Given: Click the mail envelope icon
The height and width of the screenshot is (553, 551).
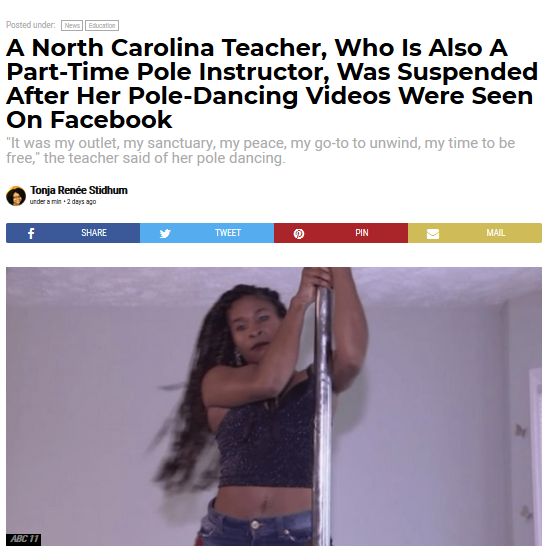Looking at the screenshot, I should click(433, 234).
